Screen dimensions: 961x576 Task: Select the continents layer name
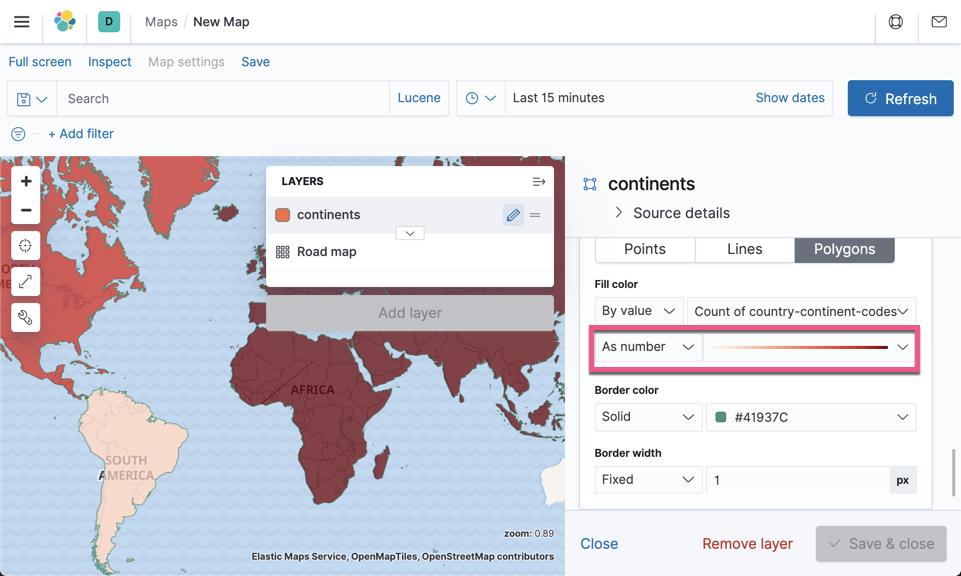click(x=329, y=215)
